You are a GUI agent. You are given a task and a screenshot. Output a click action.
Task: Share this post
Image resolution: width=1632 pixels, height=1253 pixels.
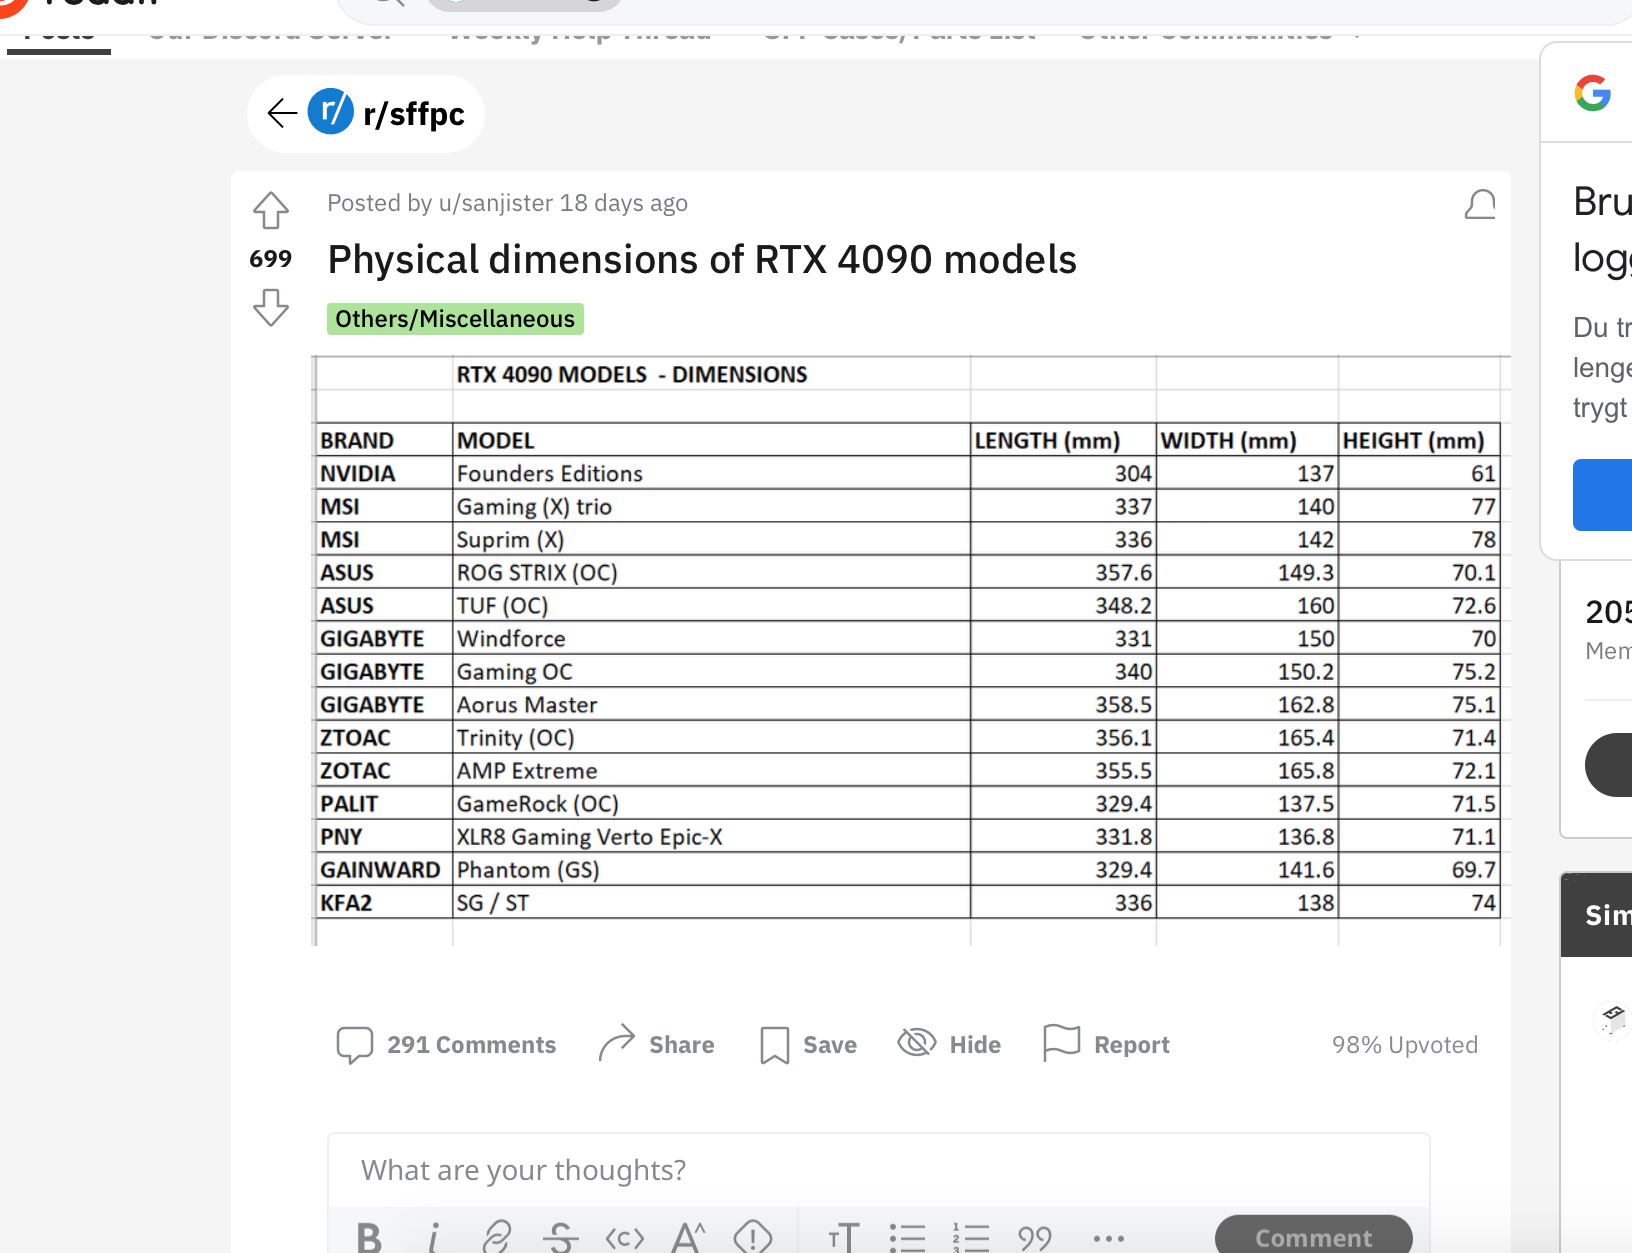(x=656, y=1045)
